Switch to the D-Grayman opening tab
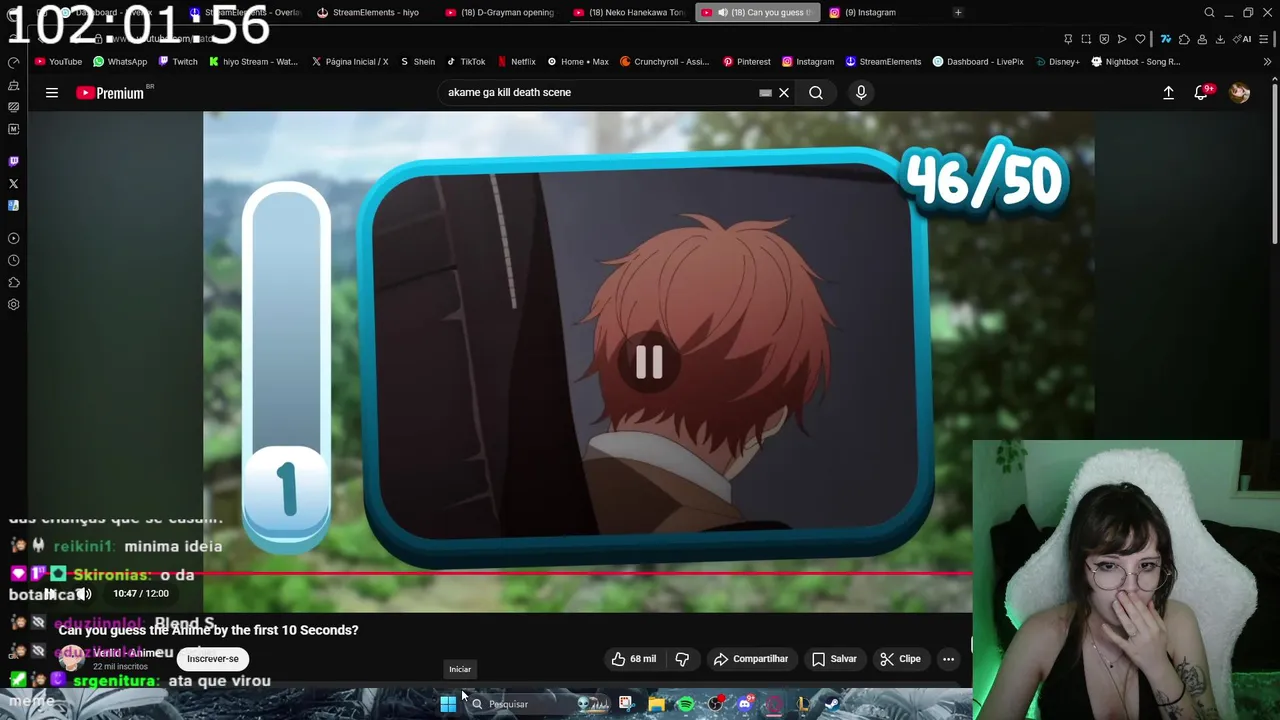Viewport: 1280px width, 720px height. pos(499,12)
